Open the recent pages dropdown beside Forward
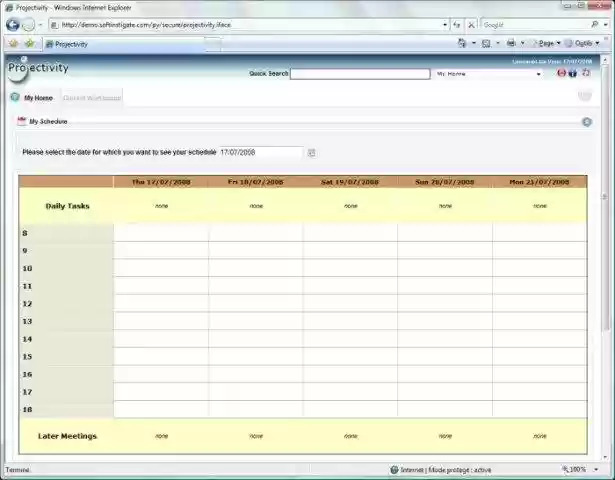Viewport: 615px width, 480px height. tap(40, 25)
